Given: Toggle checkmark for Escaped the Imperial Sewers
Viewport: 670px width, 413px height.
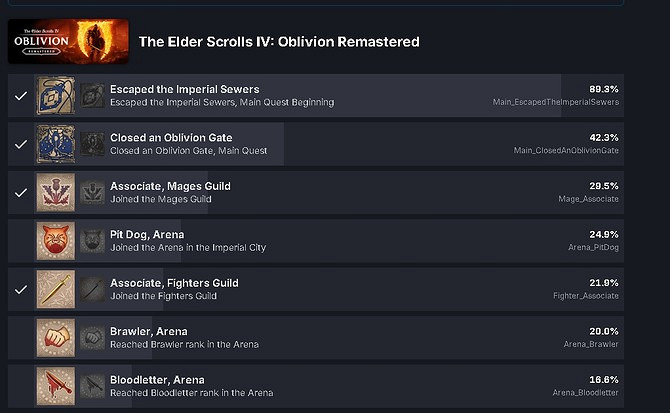Looking at the screenshot, I should tap(21, 95).
